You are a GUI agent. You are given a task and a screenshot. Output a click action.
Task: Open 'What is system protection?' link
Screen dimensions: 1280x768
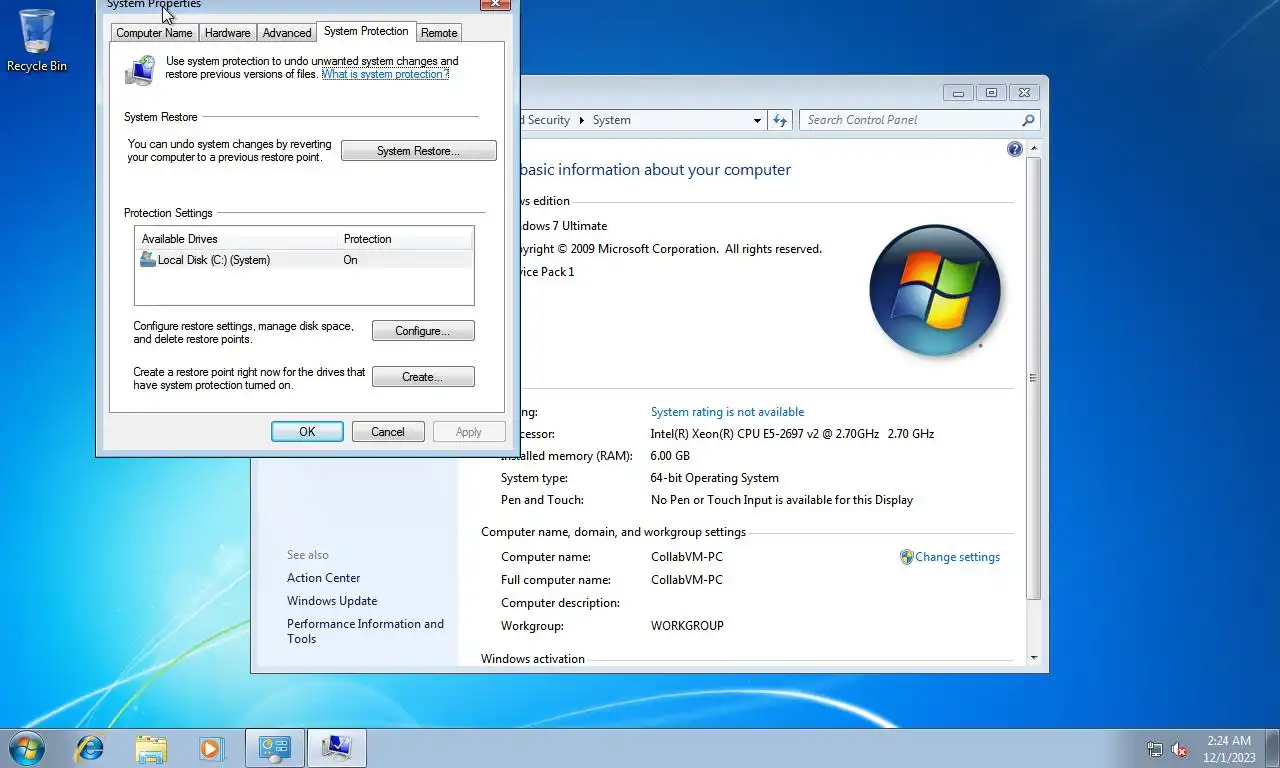click(x=385, y=74)
